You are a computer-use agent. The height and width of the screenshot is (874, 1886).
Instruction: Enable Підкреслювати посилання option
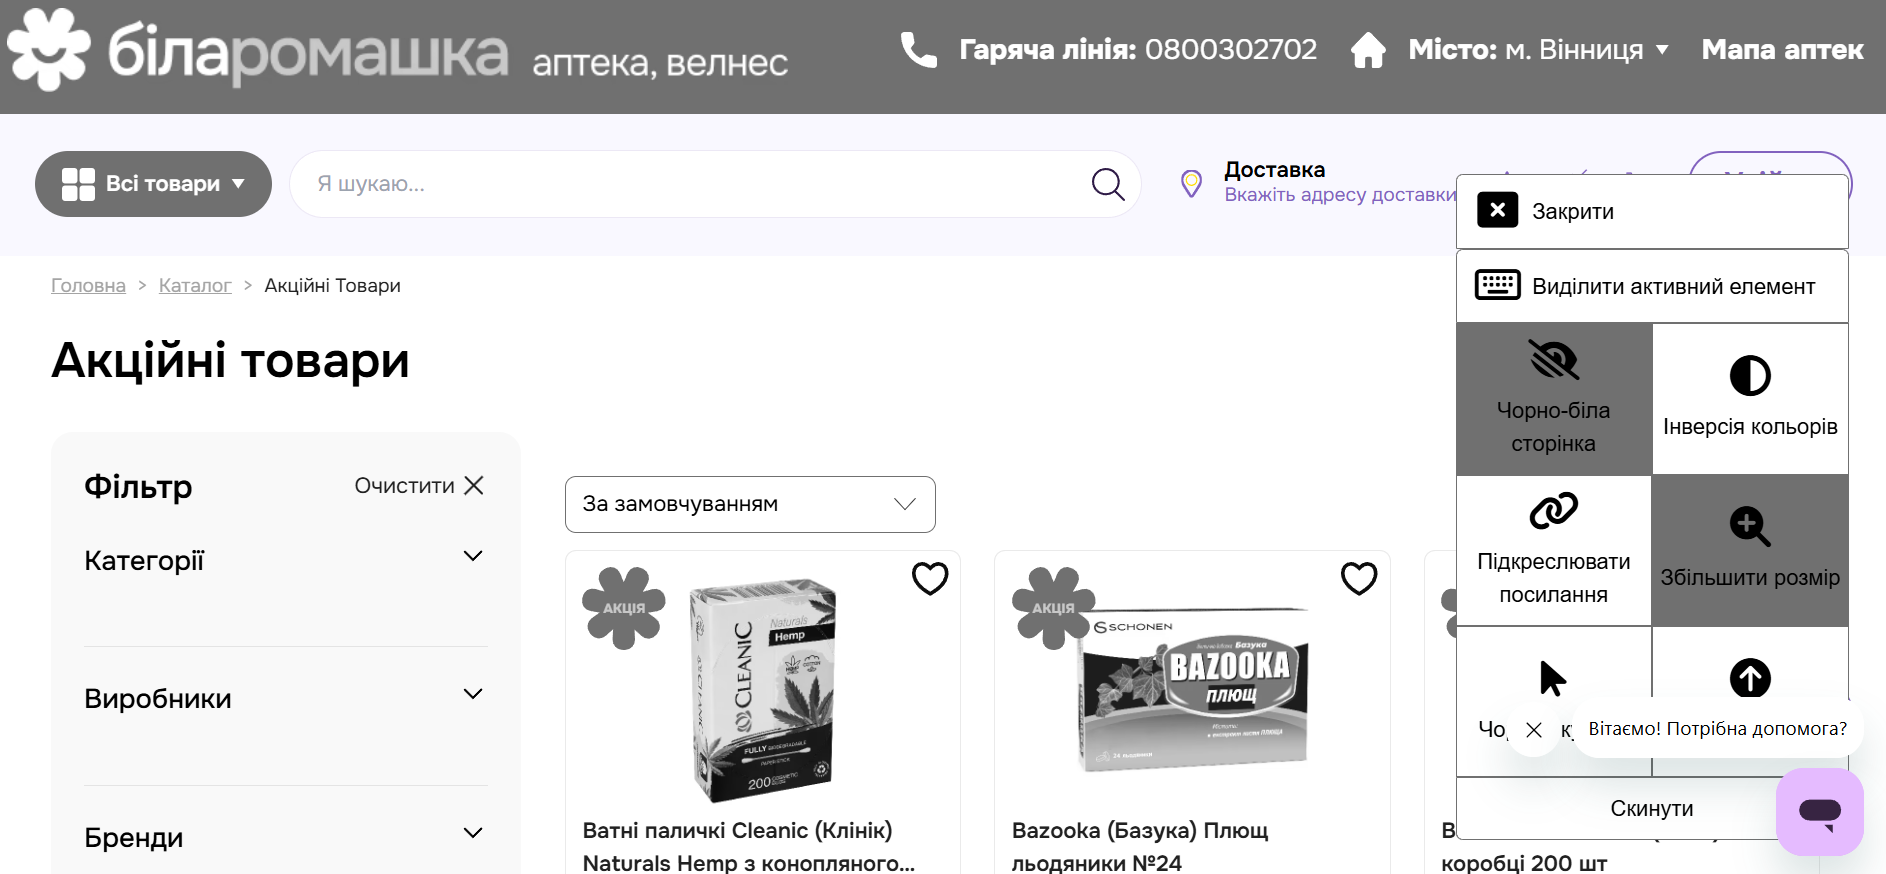[x=1554, y=551]
